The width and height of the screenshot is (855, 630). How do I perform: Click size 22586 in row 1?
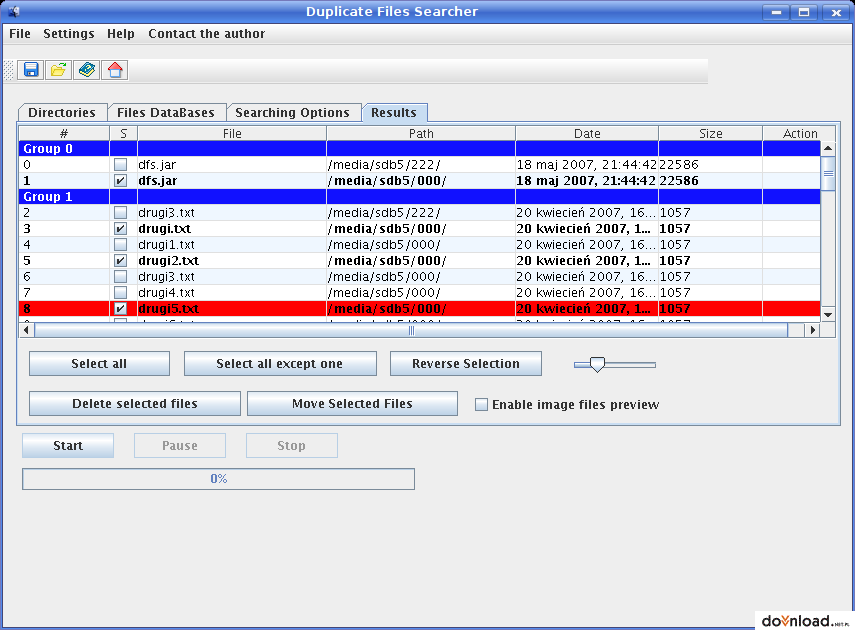[679, 181]
